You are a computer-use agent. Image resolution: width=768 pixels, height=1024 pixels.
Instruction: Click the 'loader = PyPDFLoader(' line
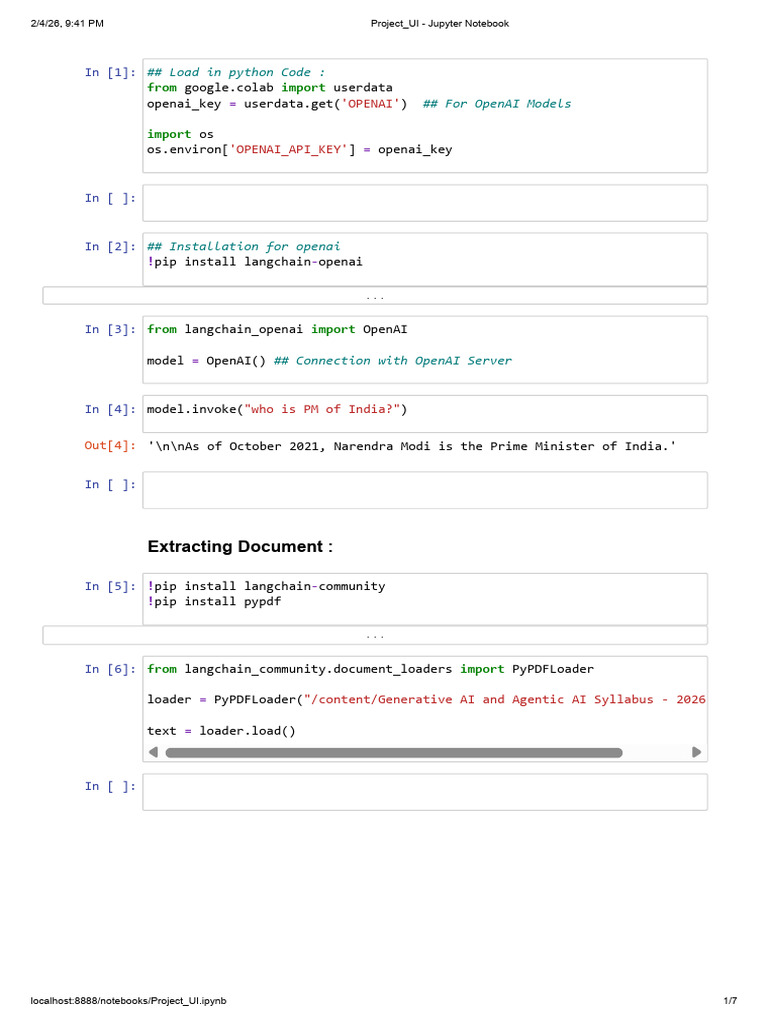pos(426,699)
